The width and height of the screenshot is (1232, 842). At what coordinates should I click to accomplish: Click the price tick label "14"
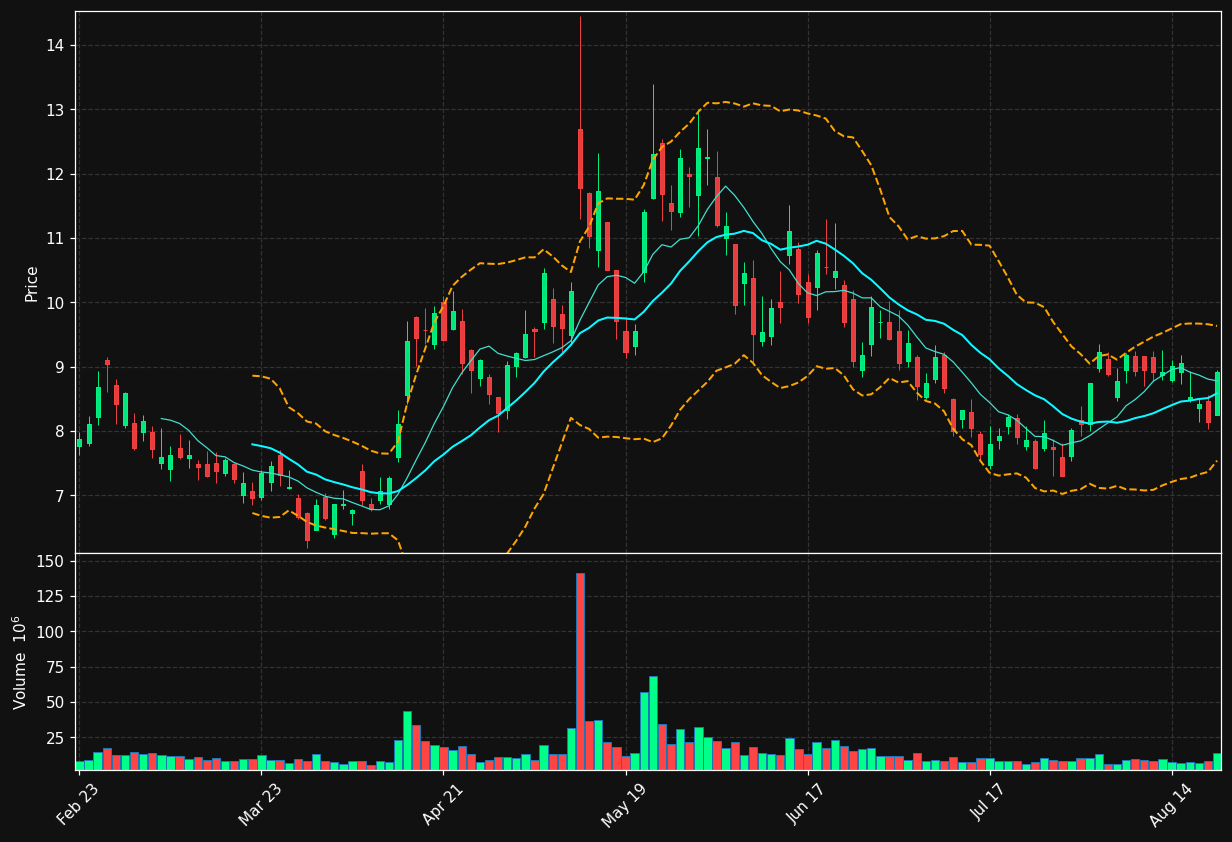click(x=54, y=45)
